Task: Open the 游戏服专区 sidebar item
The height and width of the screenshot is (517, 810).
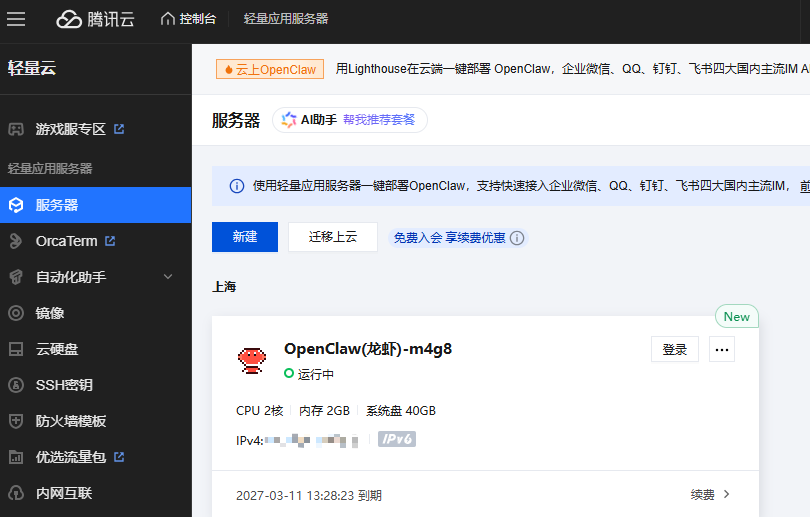Action: tap(70, 129)
